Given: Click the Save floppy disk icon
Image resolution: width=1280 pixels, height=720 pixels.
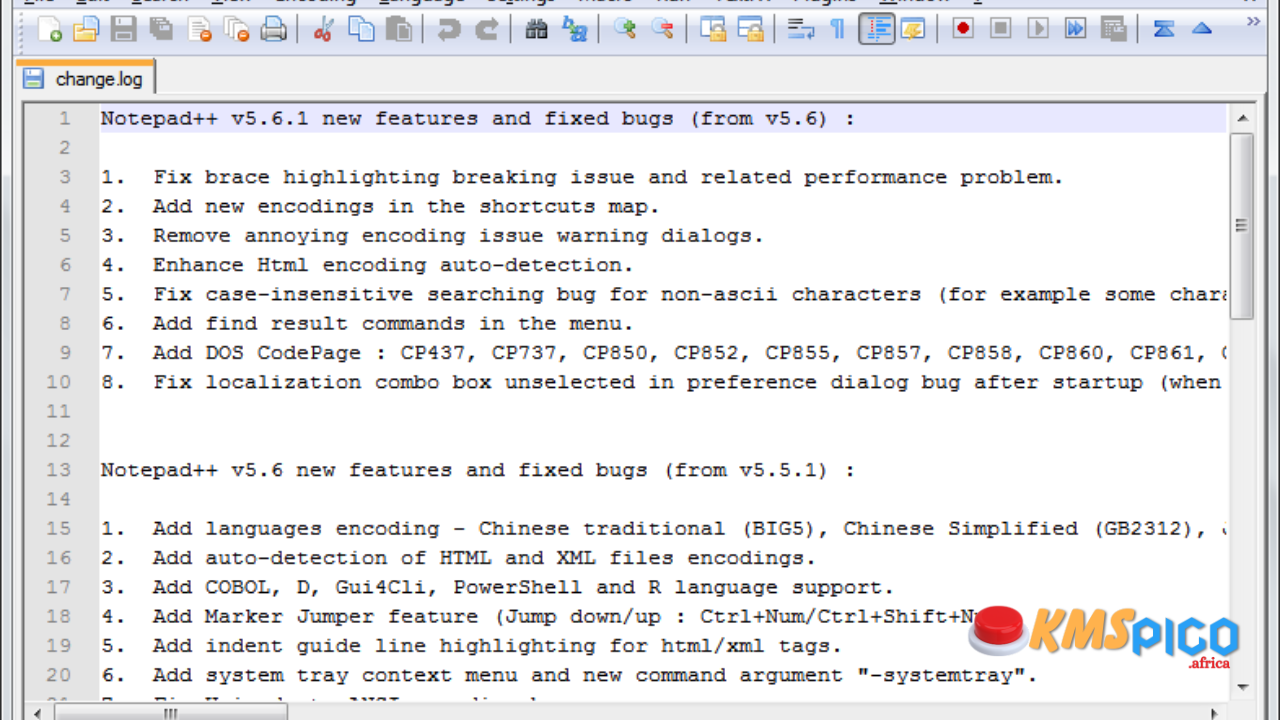Looking at the screenshot, I should 124,29.
